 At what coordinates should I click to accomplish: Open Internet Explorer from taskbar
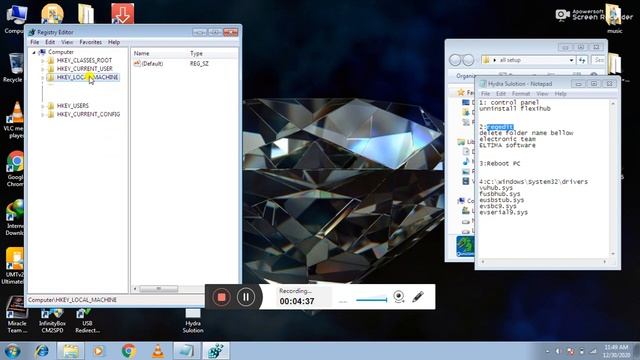coord(41,351)
